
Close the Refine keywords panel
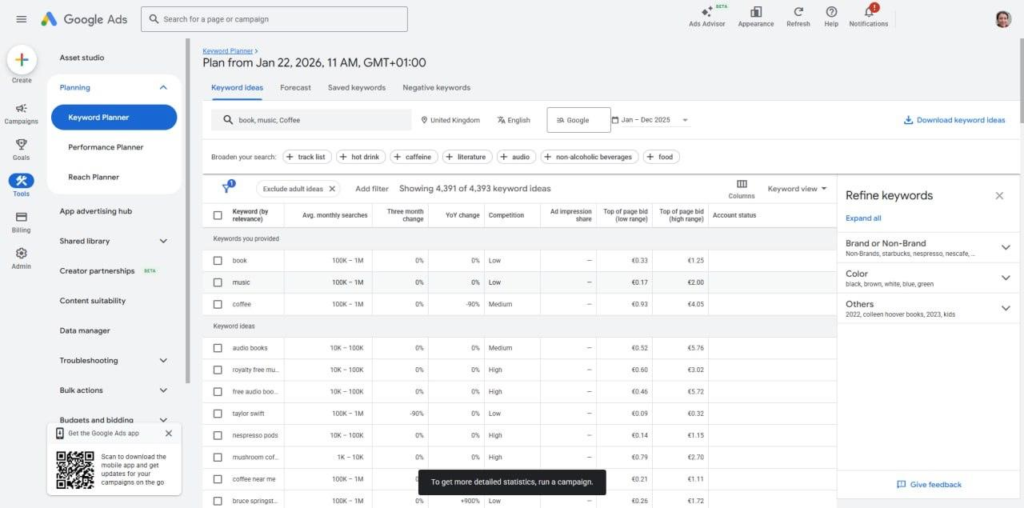click(x=999, y=196)
